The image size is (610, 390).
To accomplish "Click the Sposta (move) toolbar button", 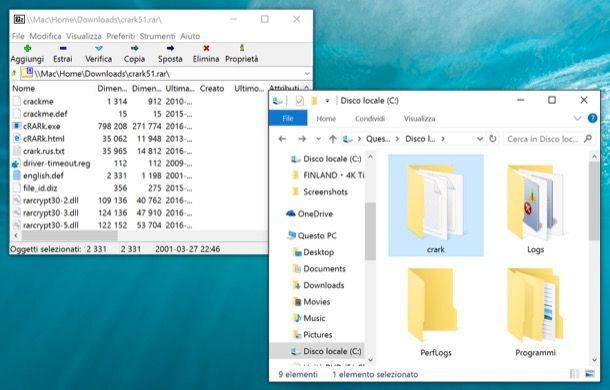I will 170,54.
